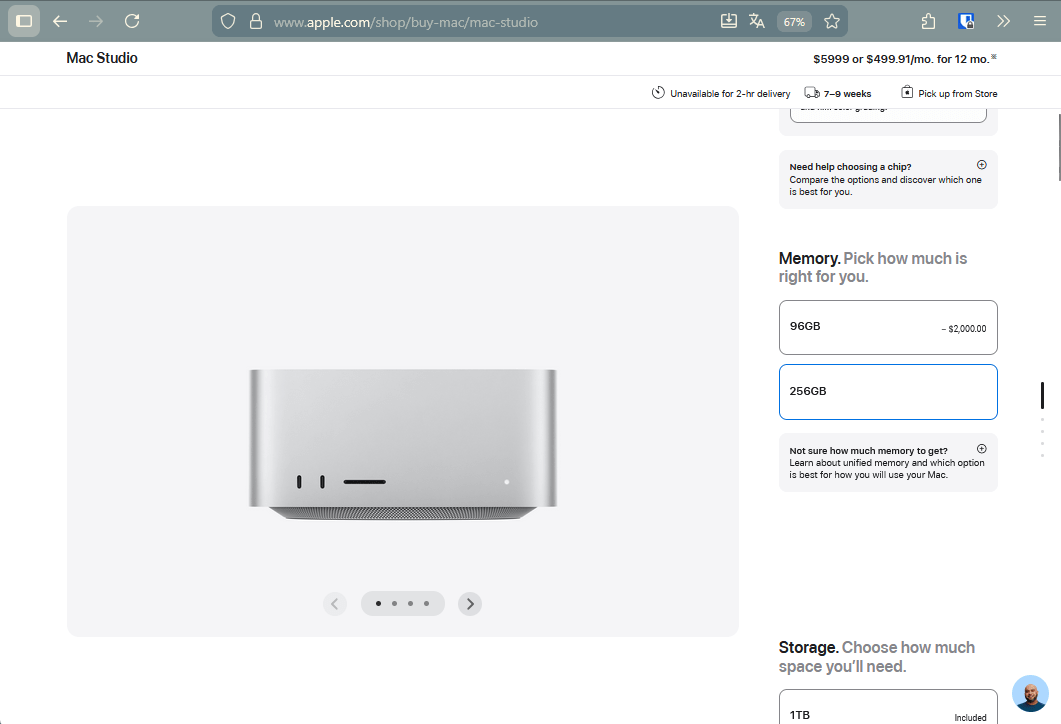Click the $499.91/mo financing link
This screenshot has width=1061, height=724.
pyautogui.click(x=922, y=58)
